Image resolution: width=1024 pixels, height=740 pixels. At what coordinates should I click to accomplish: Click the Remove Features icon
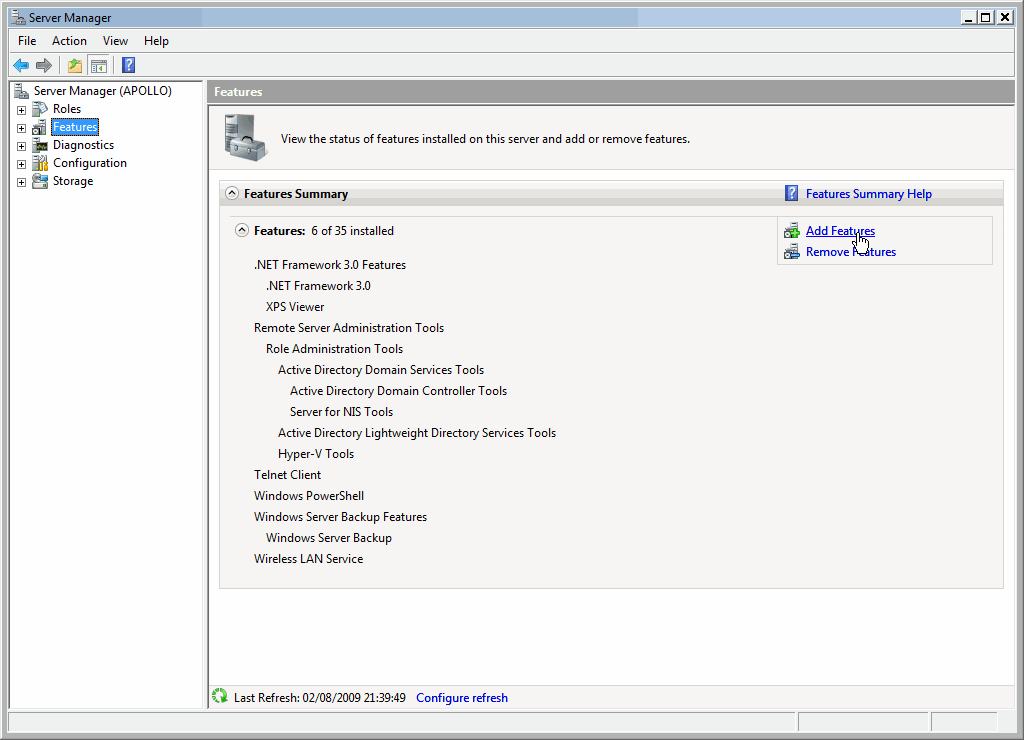click(792, 251)
